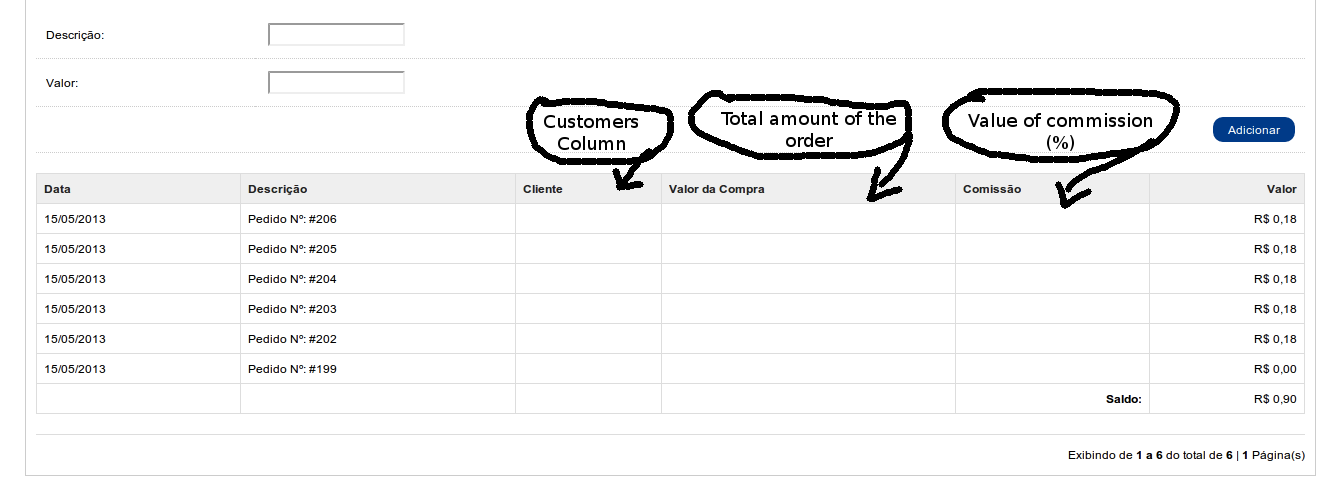Select row Pedido Nº: #205
This screenshot has height=491, width=1329.
point(670,249)
